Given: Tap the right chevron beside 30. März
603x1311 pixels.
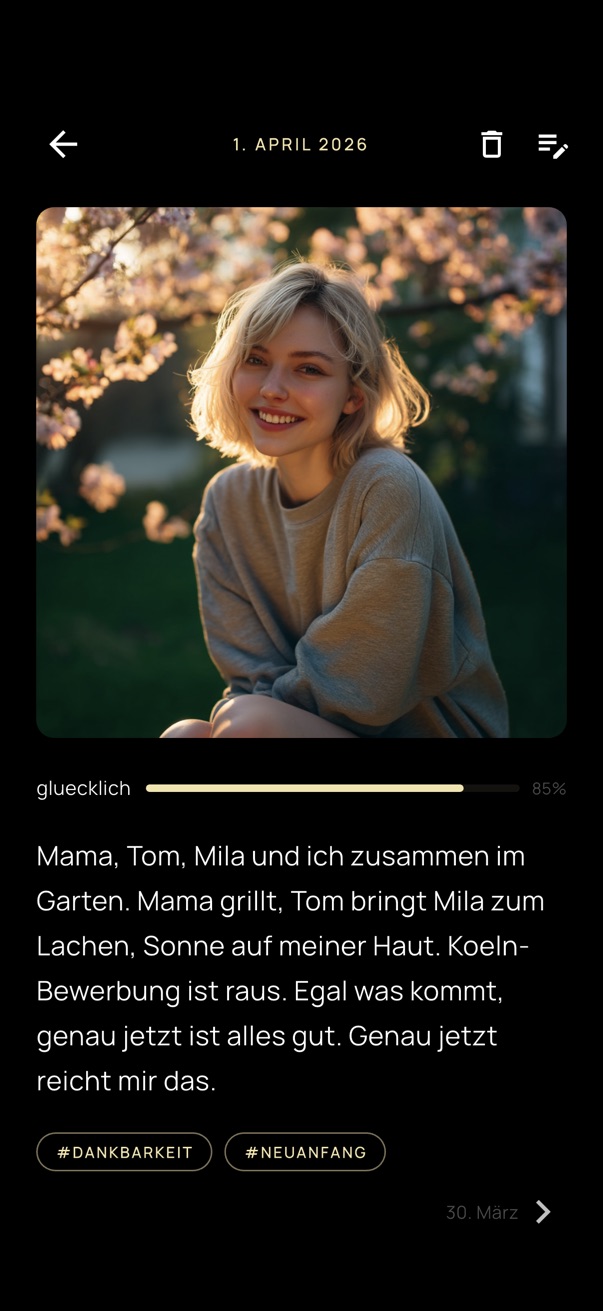Looking at the screenshot, I should (x=543, y=1212).
